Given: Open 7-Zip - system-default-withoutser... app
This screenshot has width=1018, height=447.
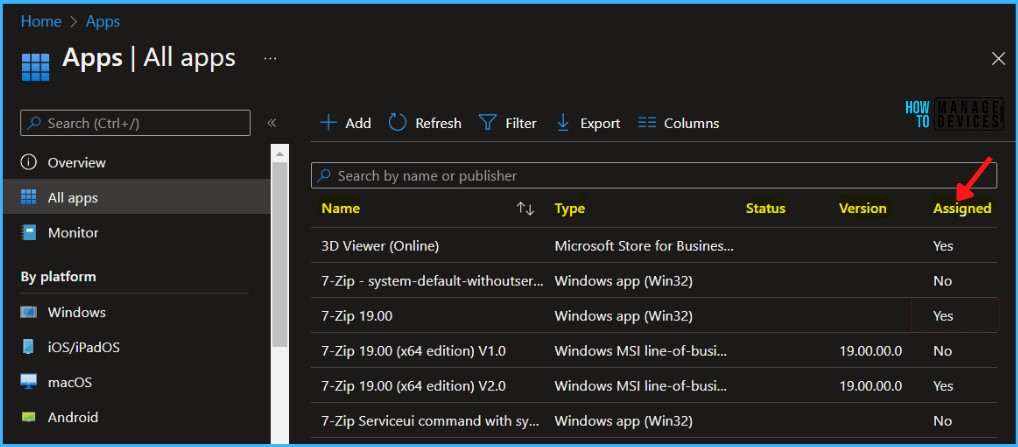Looking at the screenshot, I should 432,281.
